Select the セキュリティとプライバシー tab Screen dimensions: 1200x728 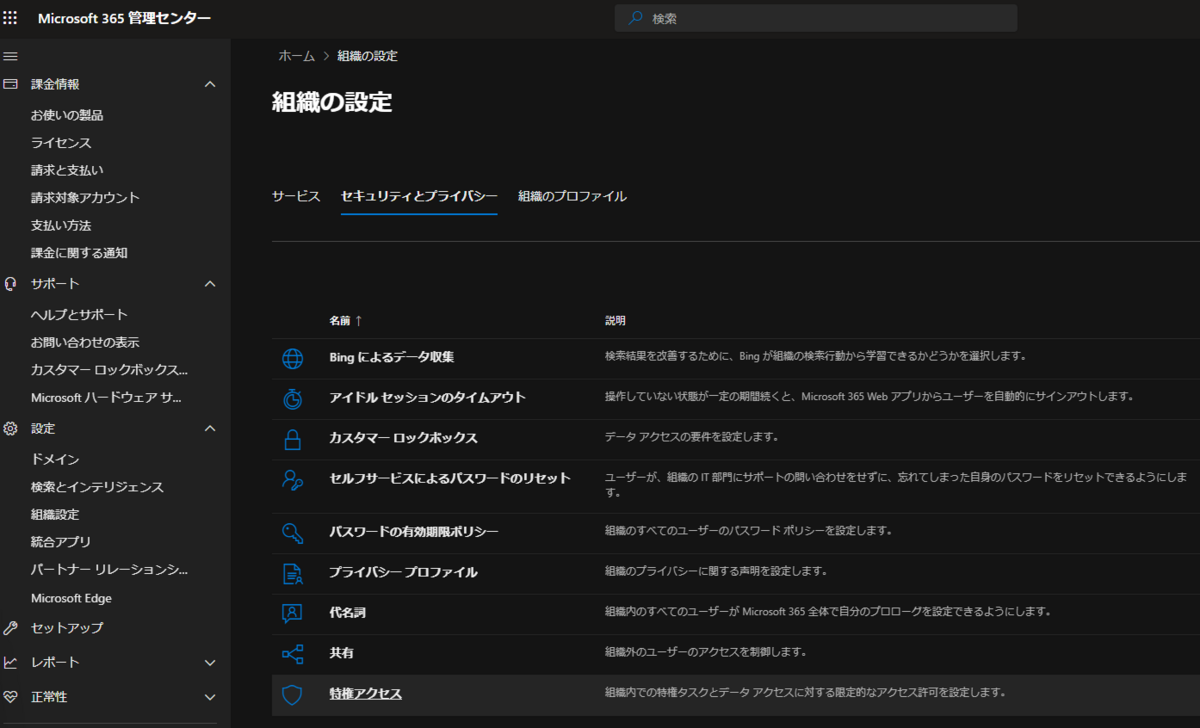tap(419, 196)
